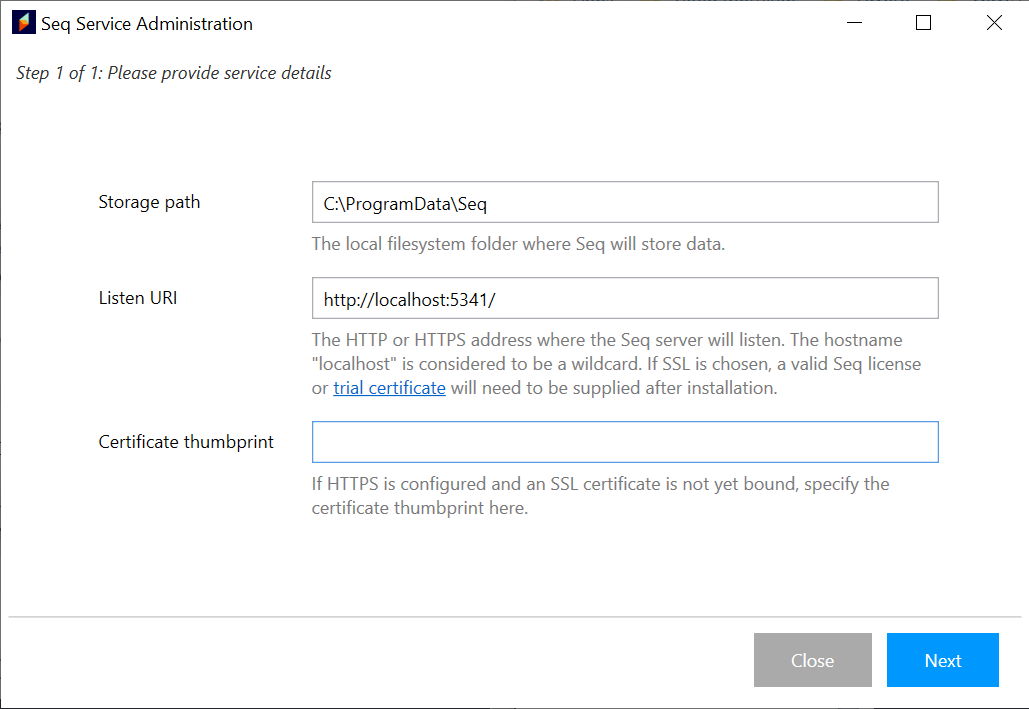This screenshot has height=709, width=1029.
Task: Click the 'If HTTPS is configured' help text
Action: click(x=600, y=496)
